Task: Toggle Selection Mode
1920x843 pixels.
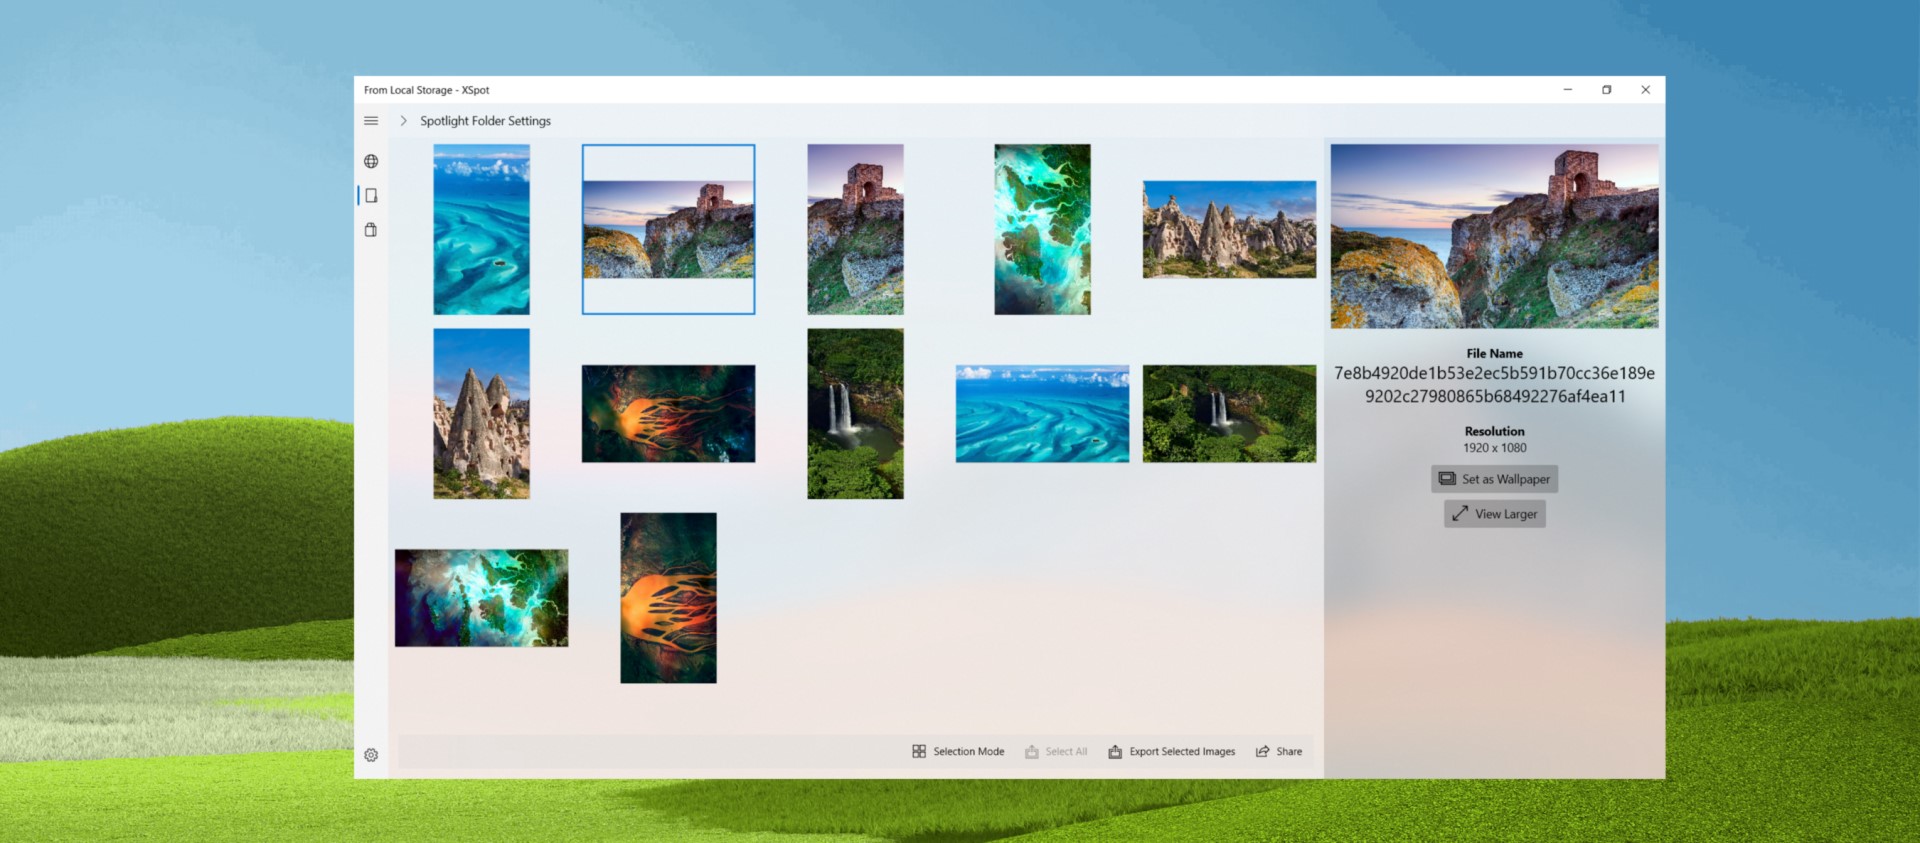Action: tap(958, 751)
